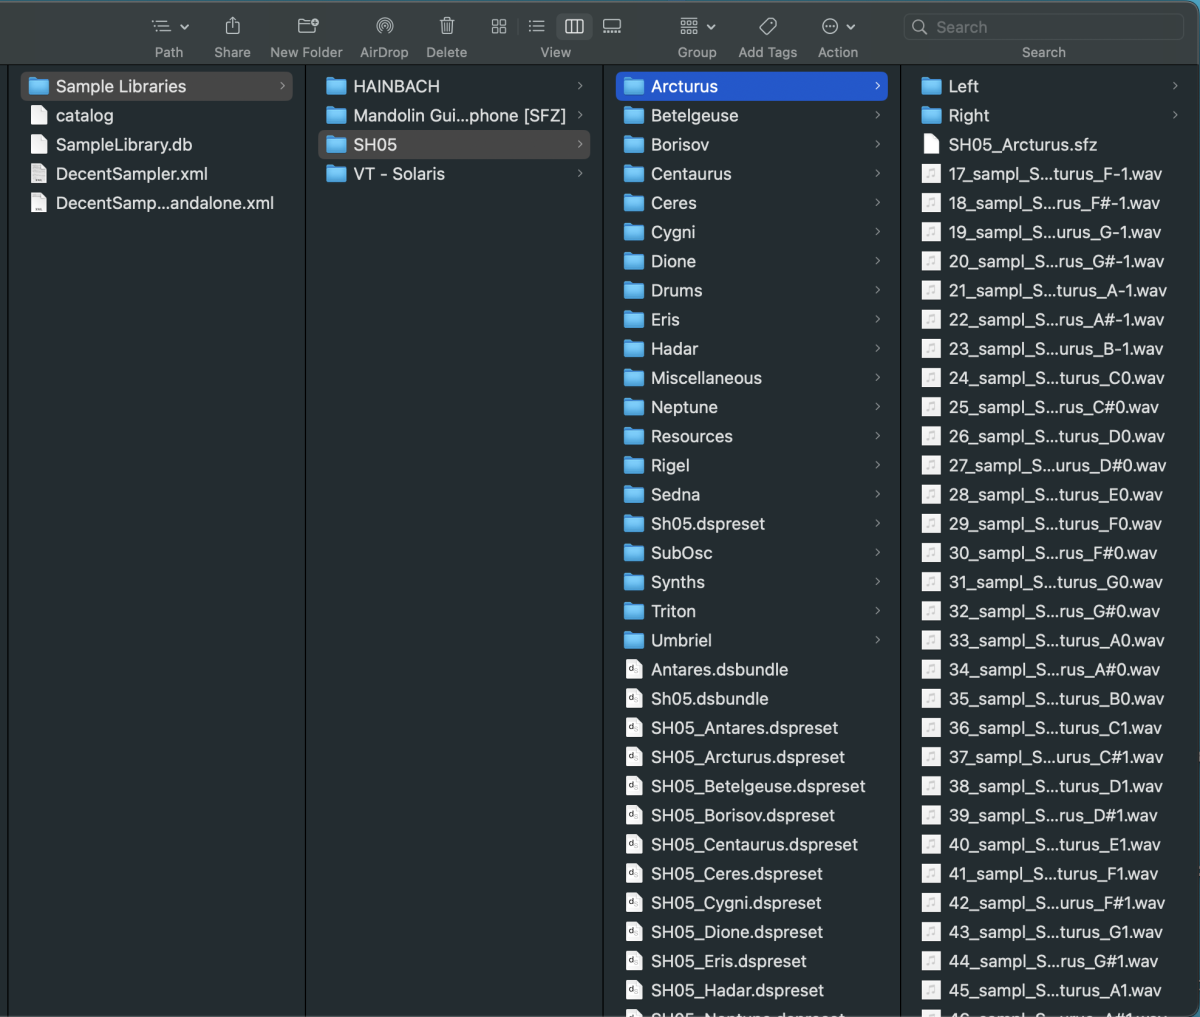Click the Drums folder icon

click(634, 291)
